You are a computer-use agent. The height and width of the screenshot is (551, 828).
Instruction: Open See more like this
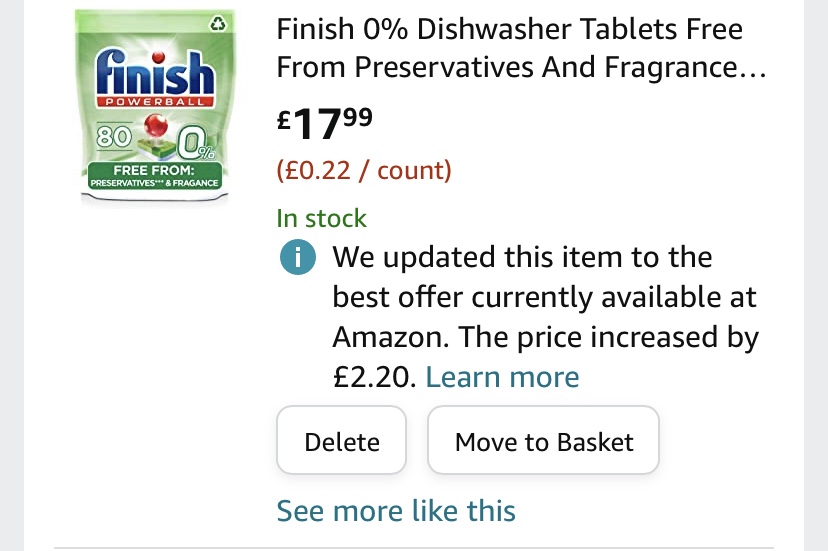pyautogui.click(x=396, y=511)
